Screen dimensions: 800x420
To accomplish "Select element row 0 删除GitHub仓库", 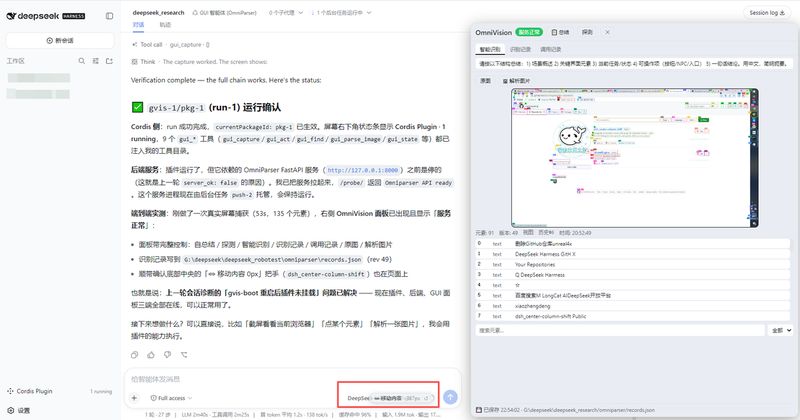I will (x=633, y=244).
